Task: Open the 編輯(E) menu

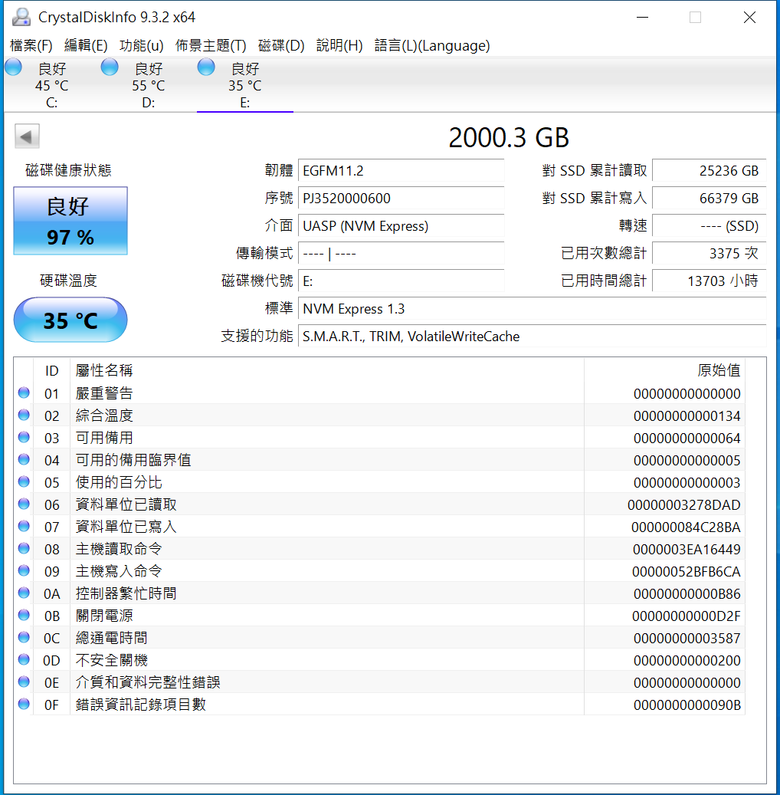Action: 86,46
